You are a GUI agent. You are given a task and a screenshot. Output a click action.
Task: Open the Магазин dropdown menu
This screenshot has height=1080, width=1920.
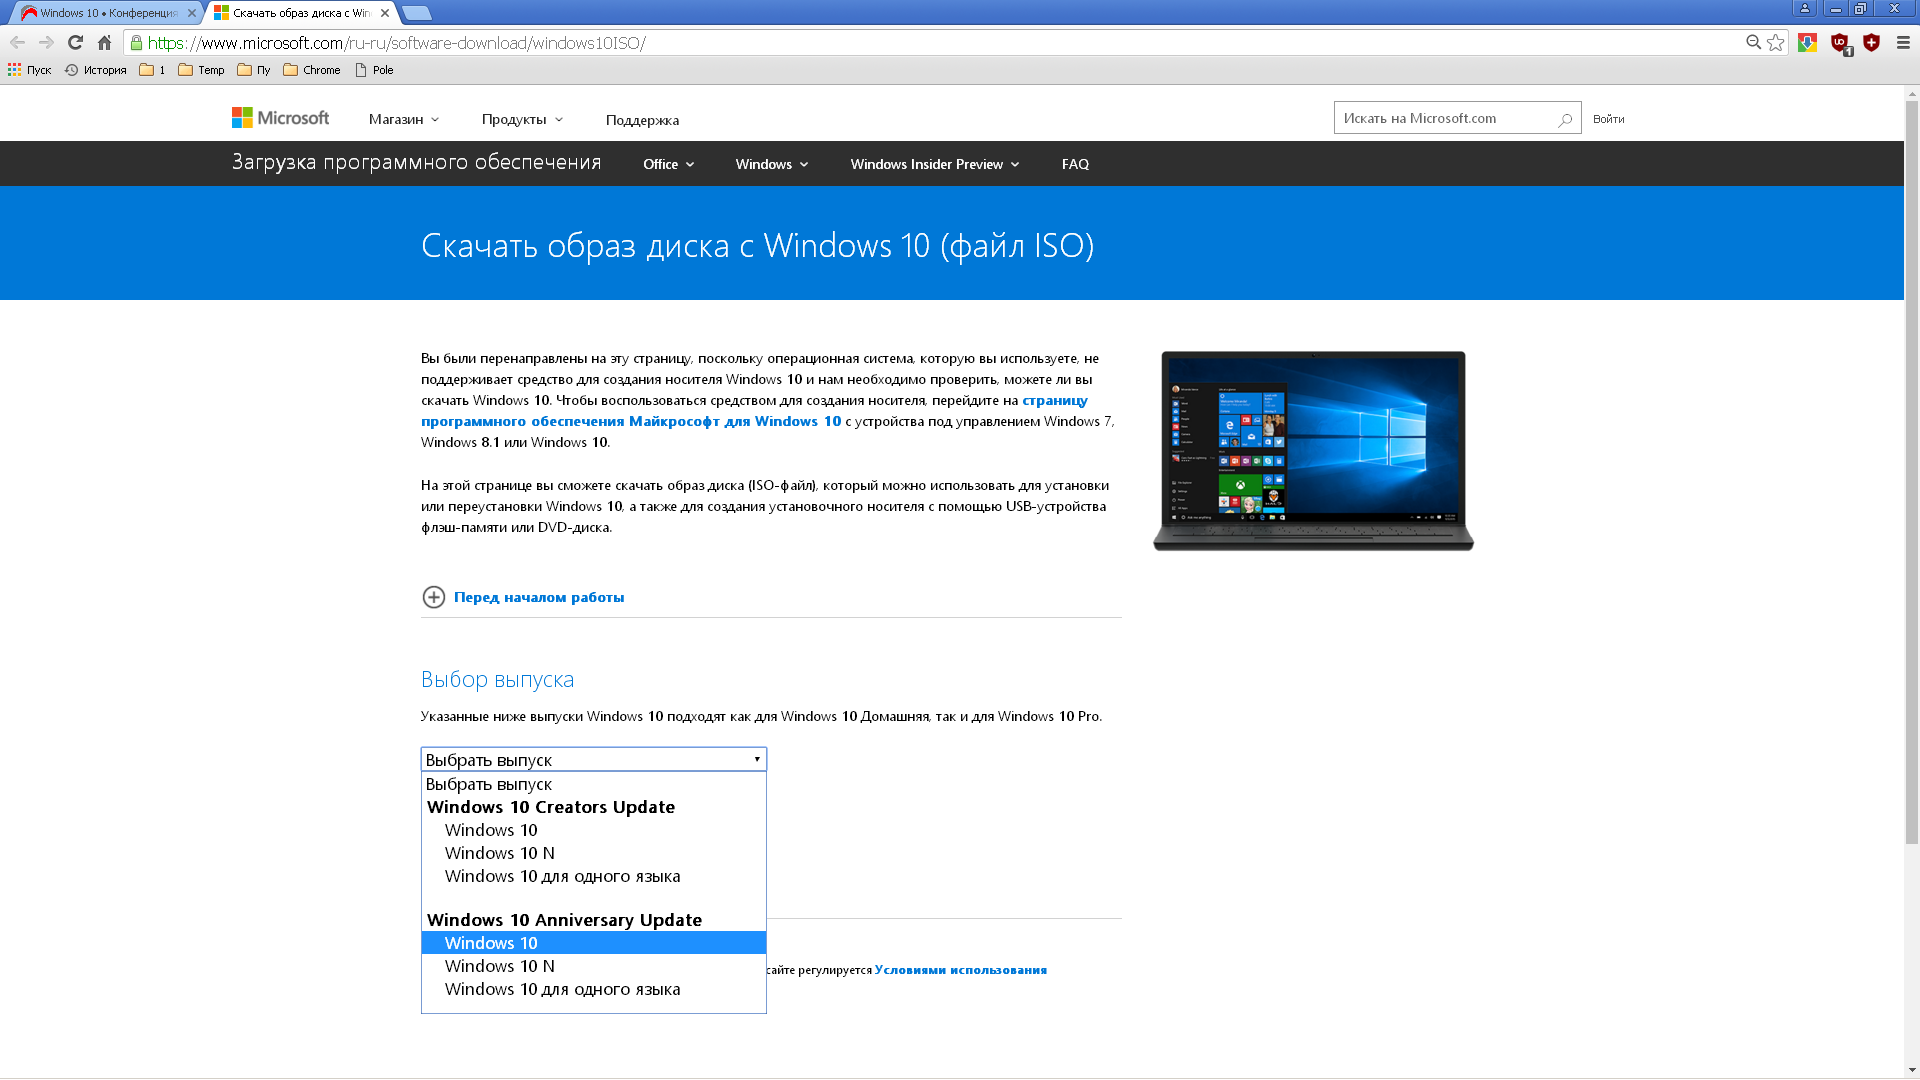[x=403, y=119]
